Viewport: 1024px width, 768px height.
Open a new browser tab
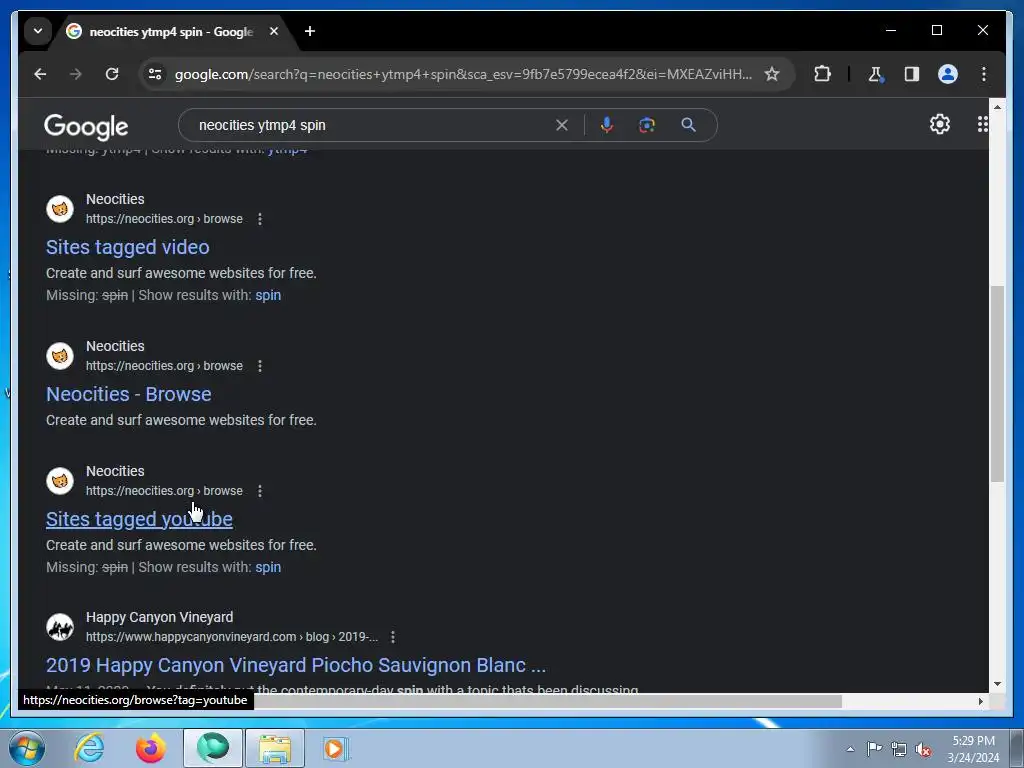(x=310, y=31)
